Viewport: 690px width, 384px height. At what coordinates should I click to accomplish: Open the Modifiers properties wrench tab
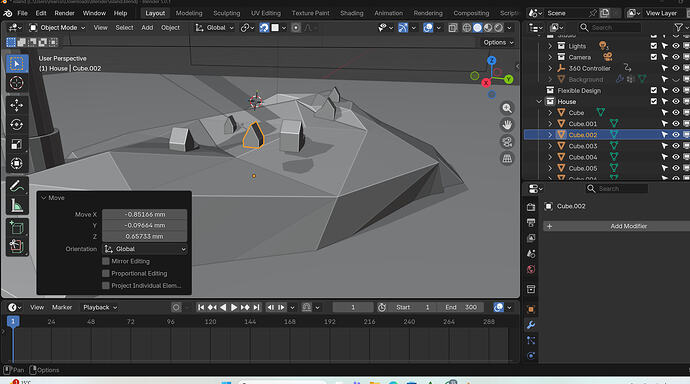click(x=531, y=325)
